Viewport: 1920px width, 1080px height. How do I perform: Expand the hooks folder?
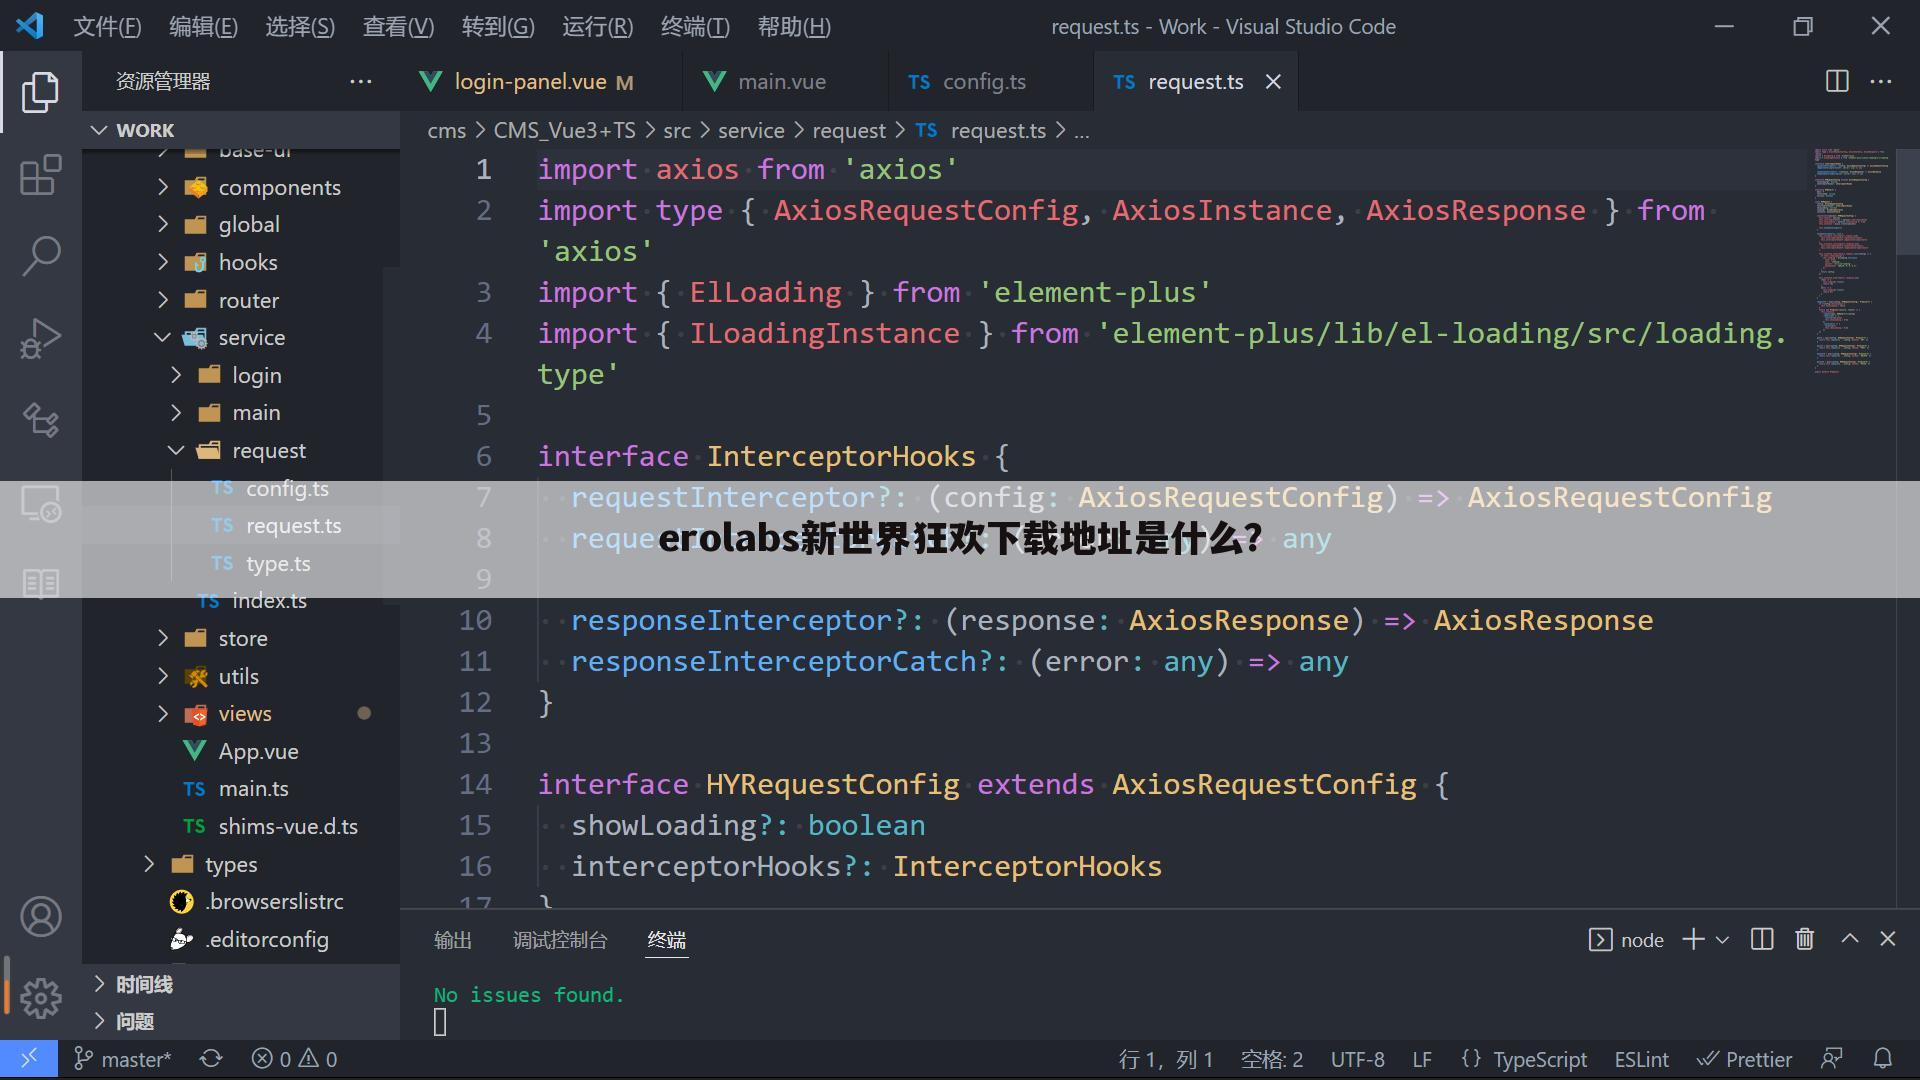240,262
